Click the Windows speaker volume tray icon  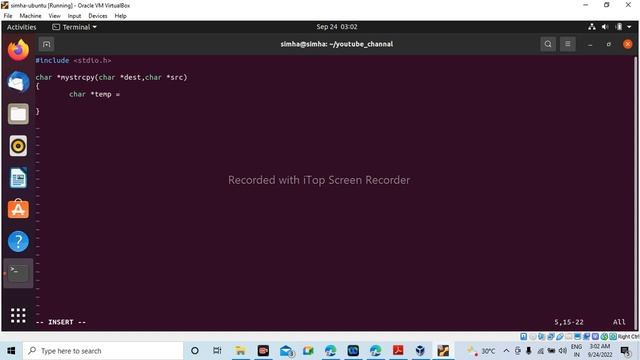[562, 351]
